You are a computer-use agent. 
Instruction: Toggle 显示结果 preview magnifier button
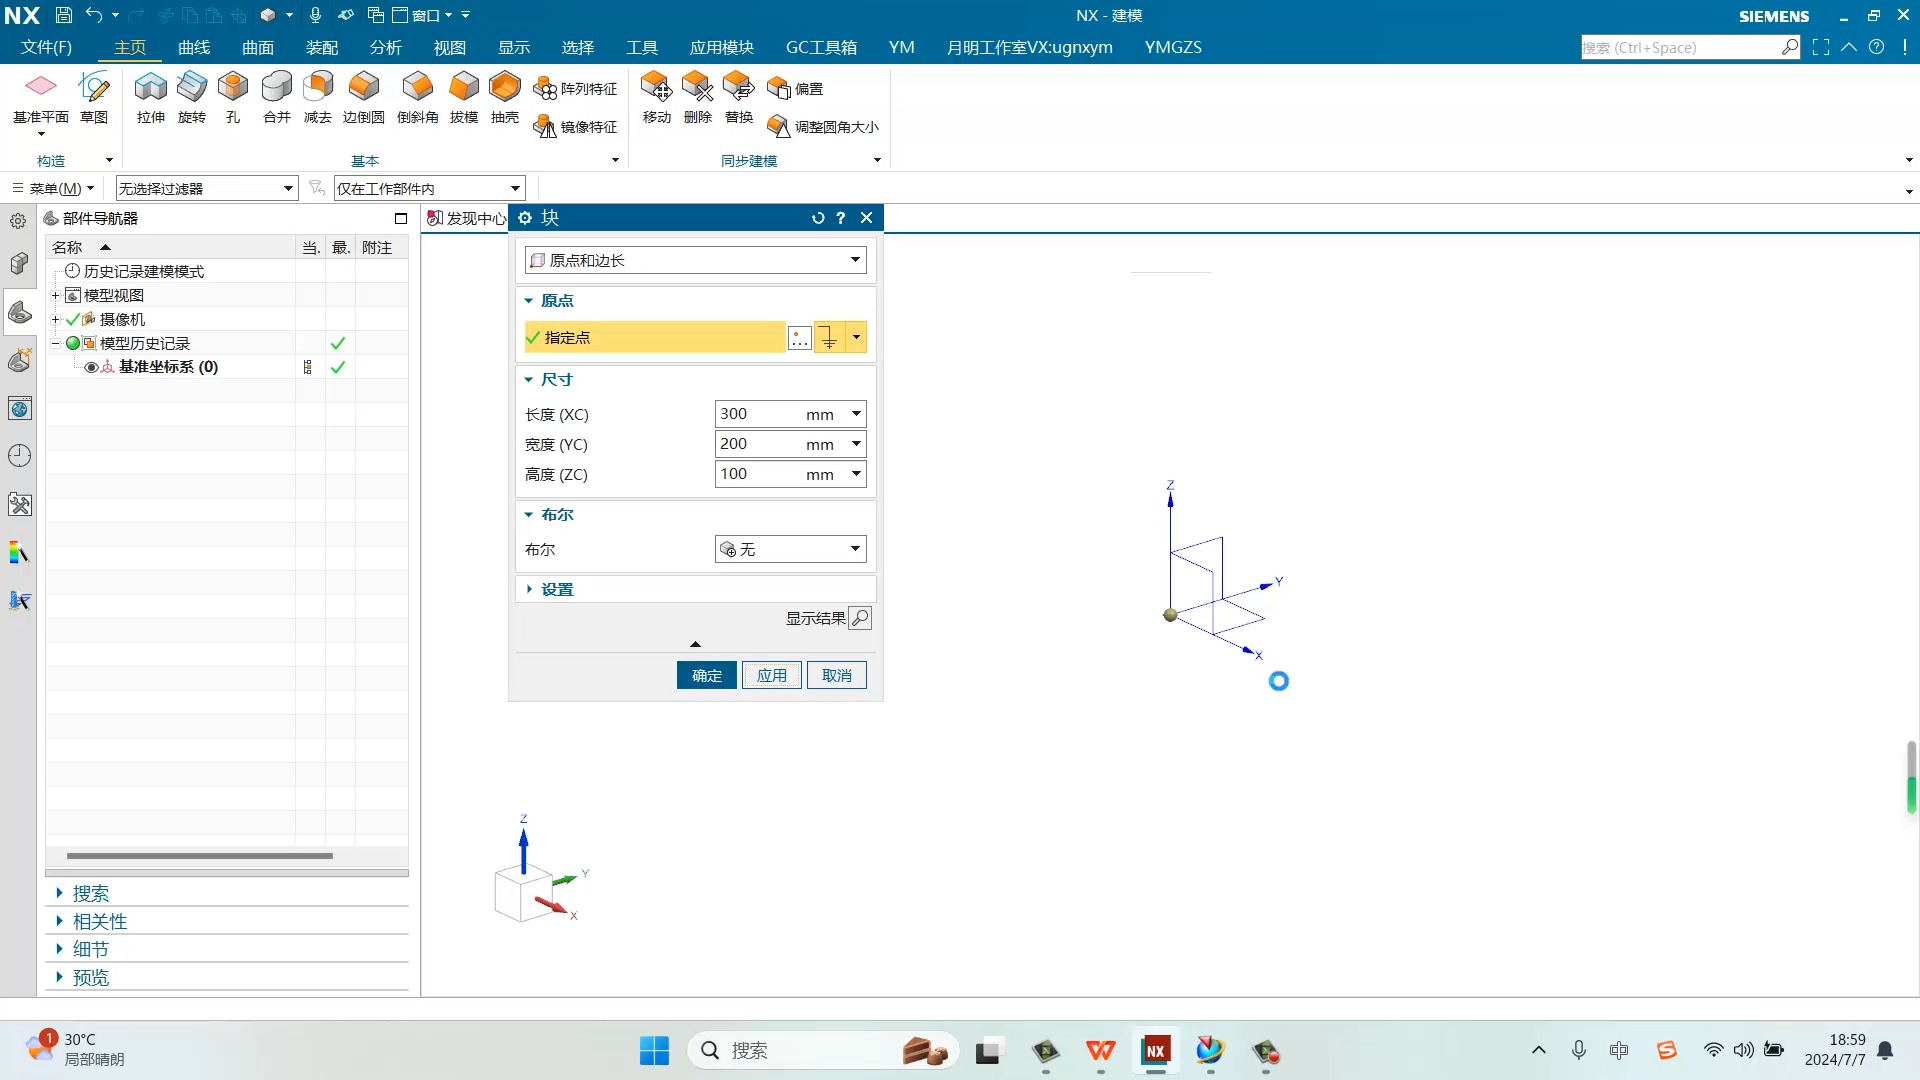[859, 618]
